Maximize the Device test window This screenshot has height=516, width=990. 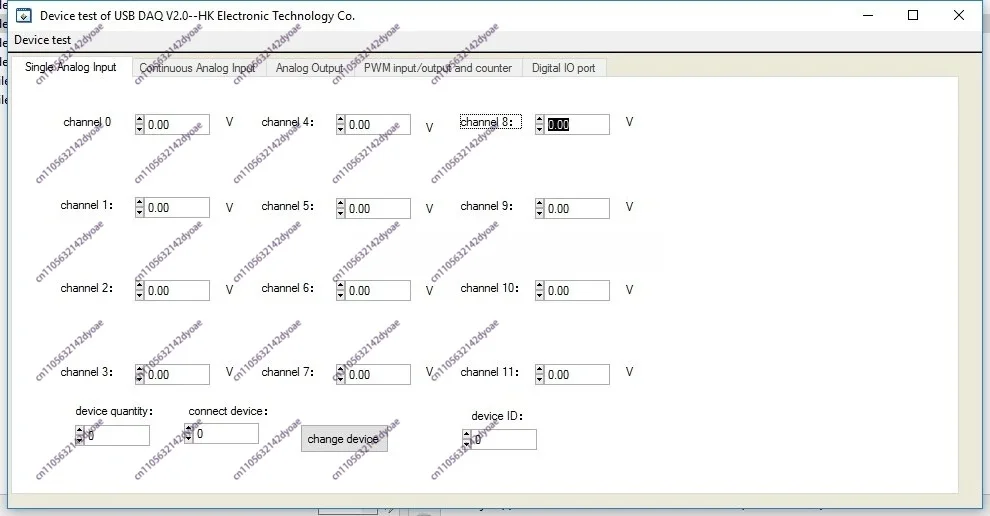coord(913,15)
